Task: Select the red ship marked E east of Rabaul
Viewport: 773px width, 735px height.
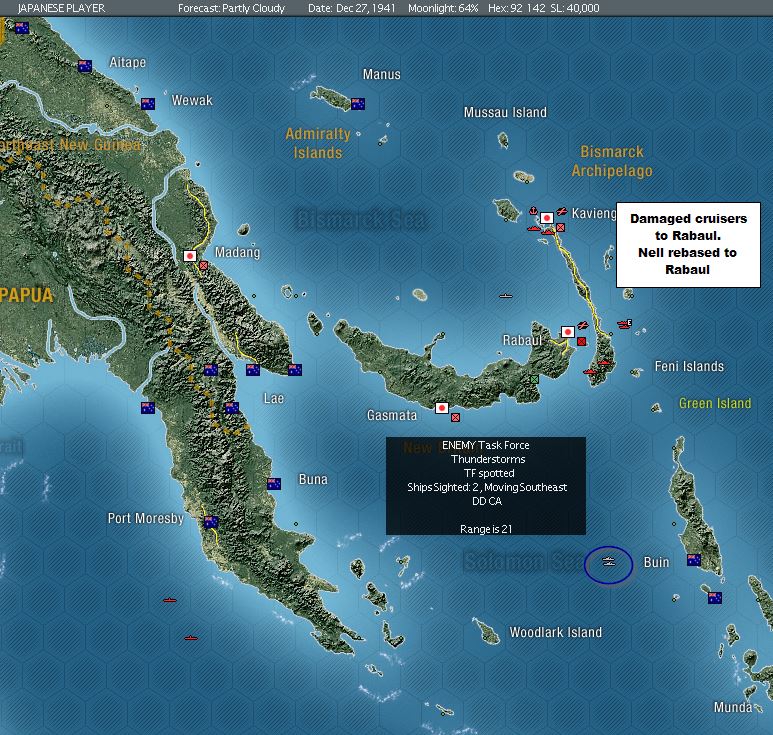Action: (x=625, y=324)
